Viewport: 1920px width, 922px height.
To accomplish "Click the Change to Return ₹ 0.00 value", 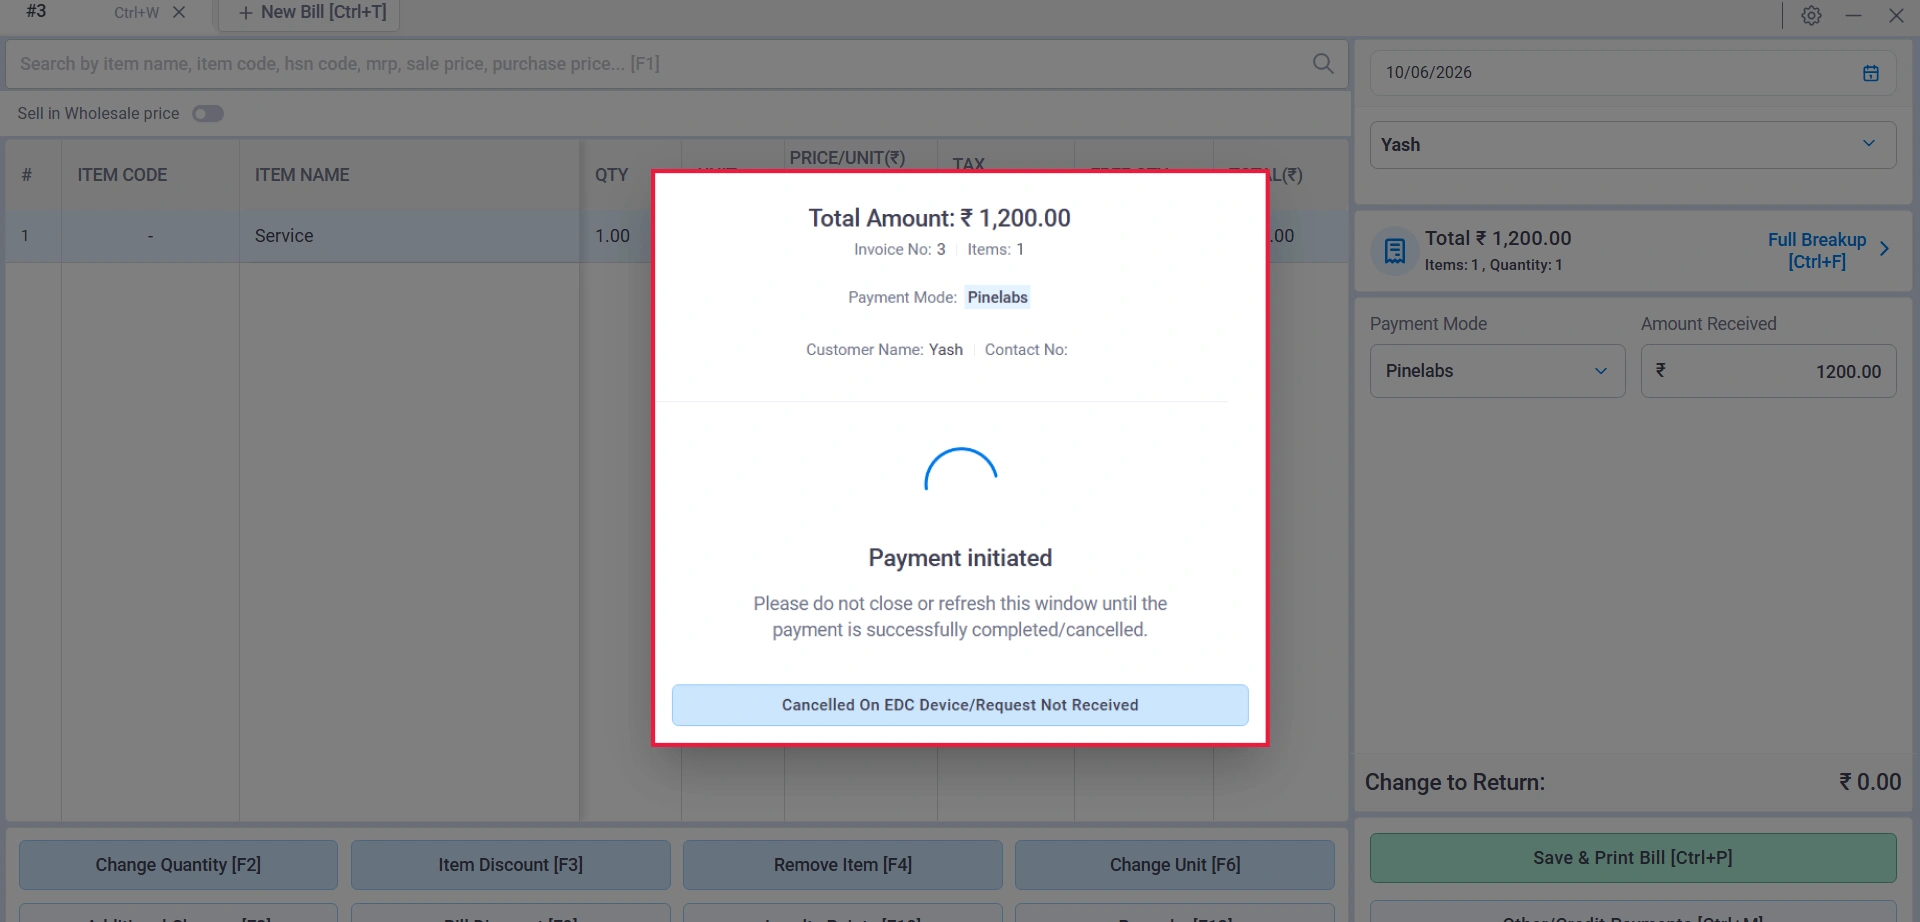I will click(x=1870, y=782).
